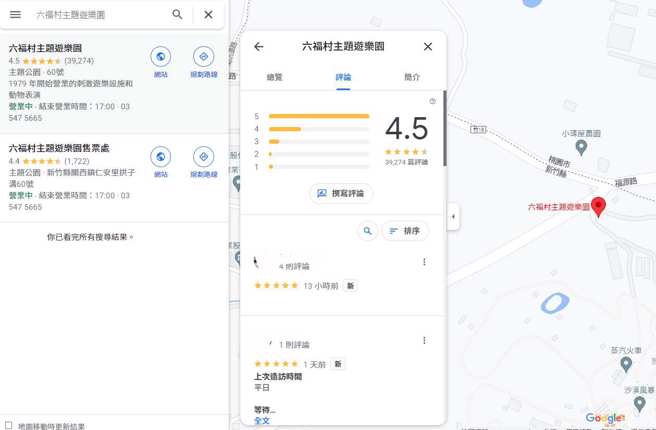Expand review with 全文 link
The height and width of the screenshot is (430, 656).
tap(262, 420)
